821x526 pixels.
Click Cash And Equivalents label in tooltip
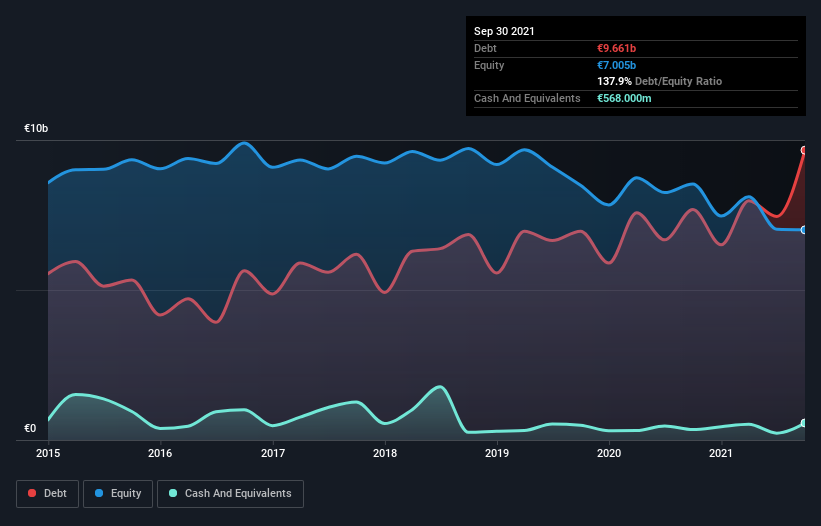coord(527,98)
